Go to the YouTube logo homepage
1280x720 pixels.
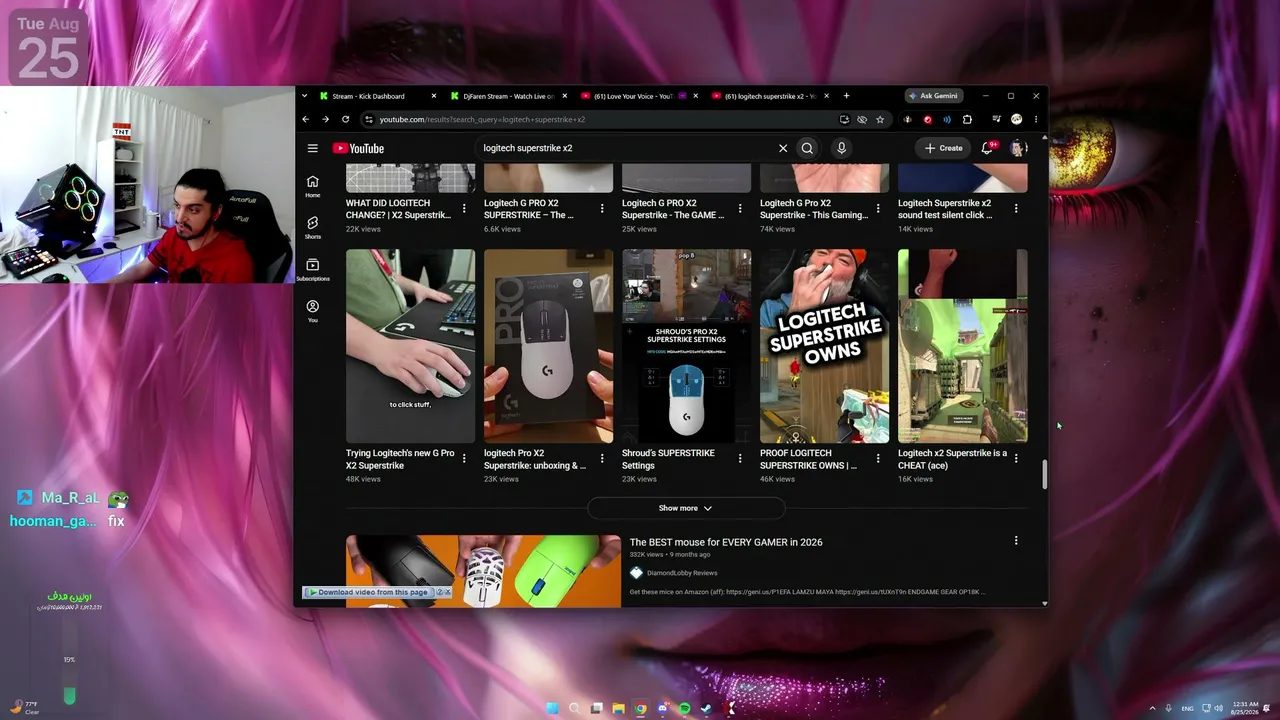coord(358,148)
